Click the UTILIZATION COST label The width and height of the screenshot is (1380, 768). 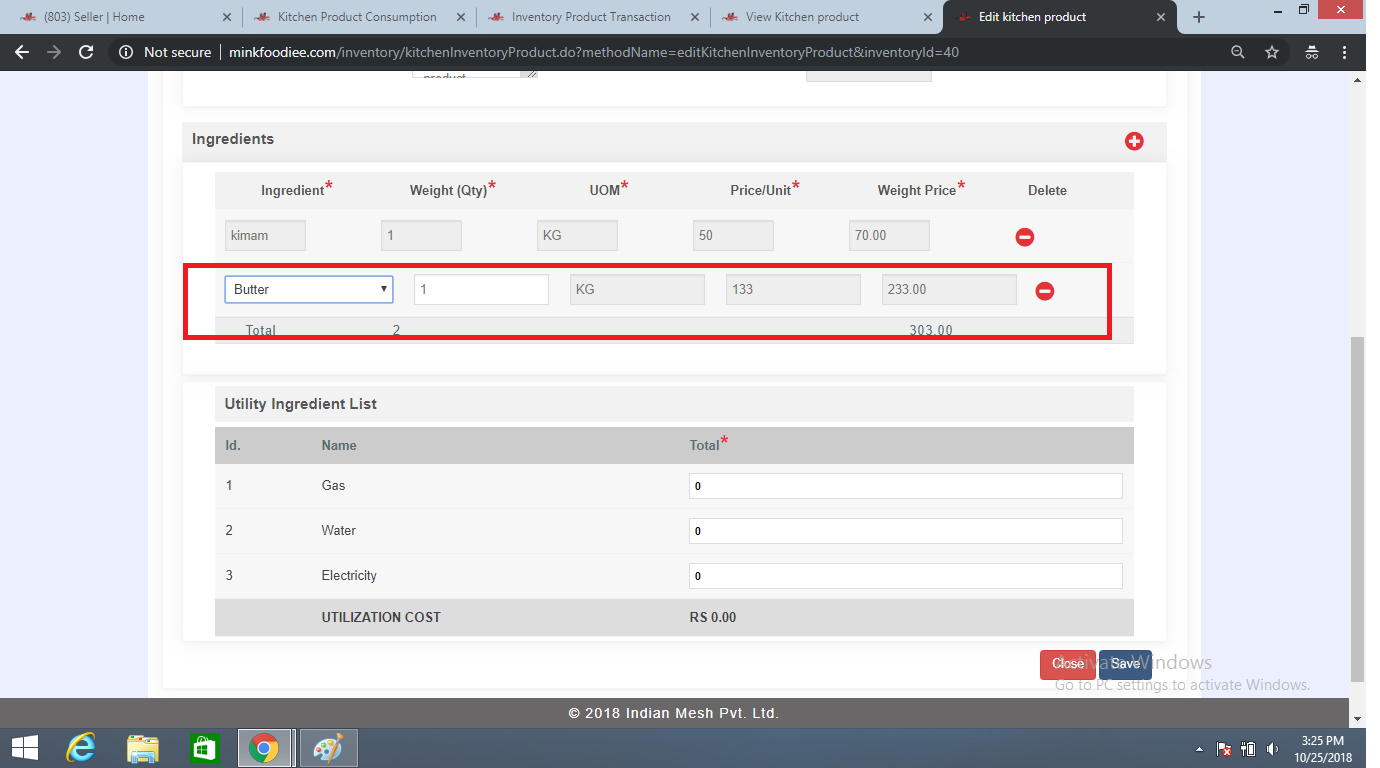381,617
